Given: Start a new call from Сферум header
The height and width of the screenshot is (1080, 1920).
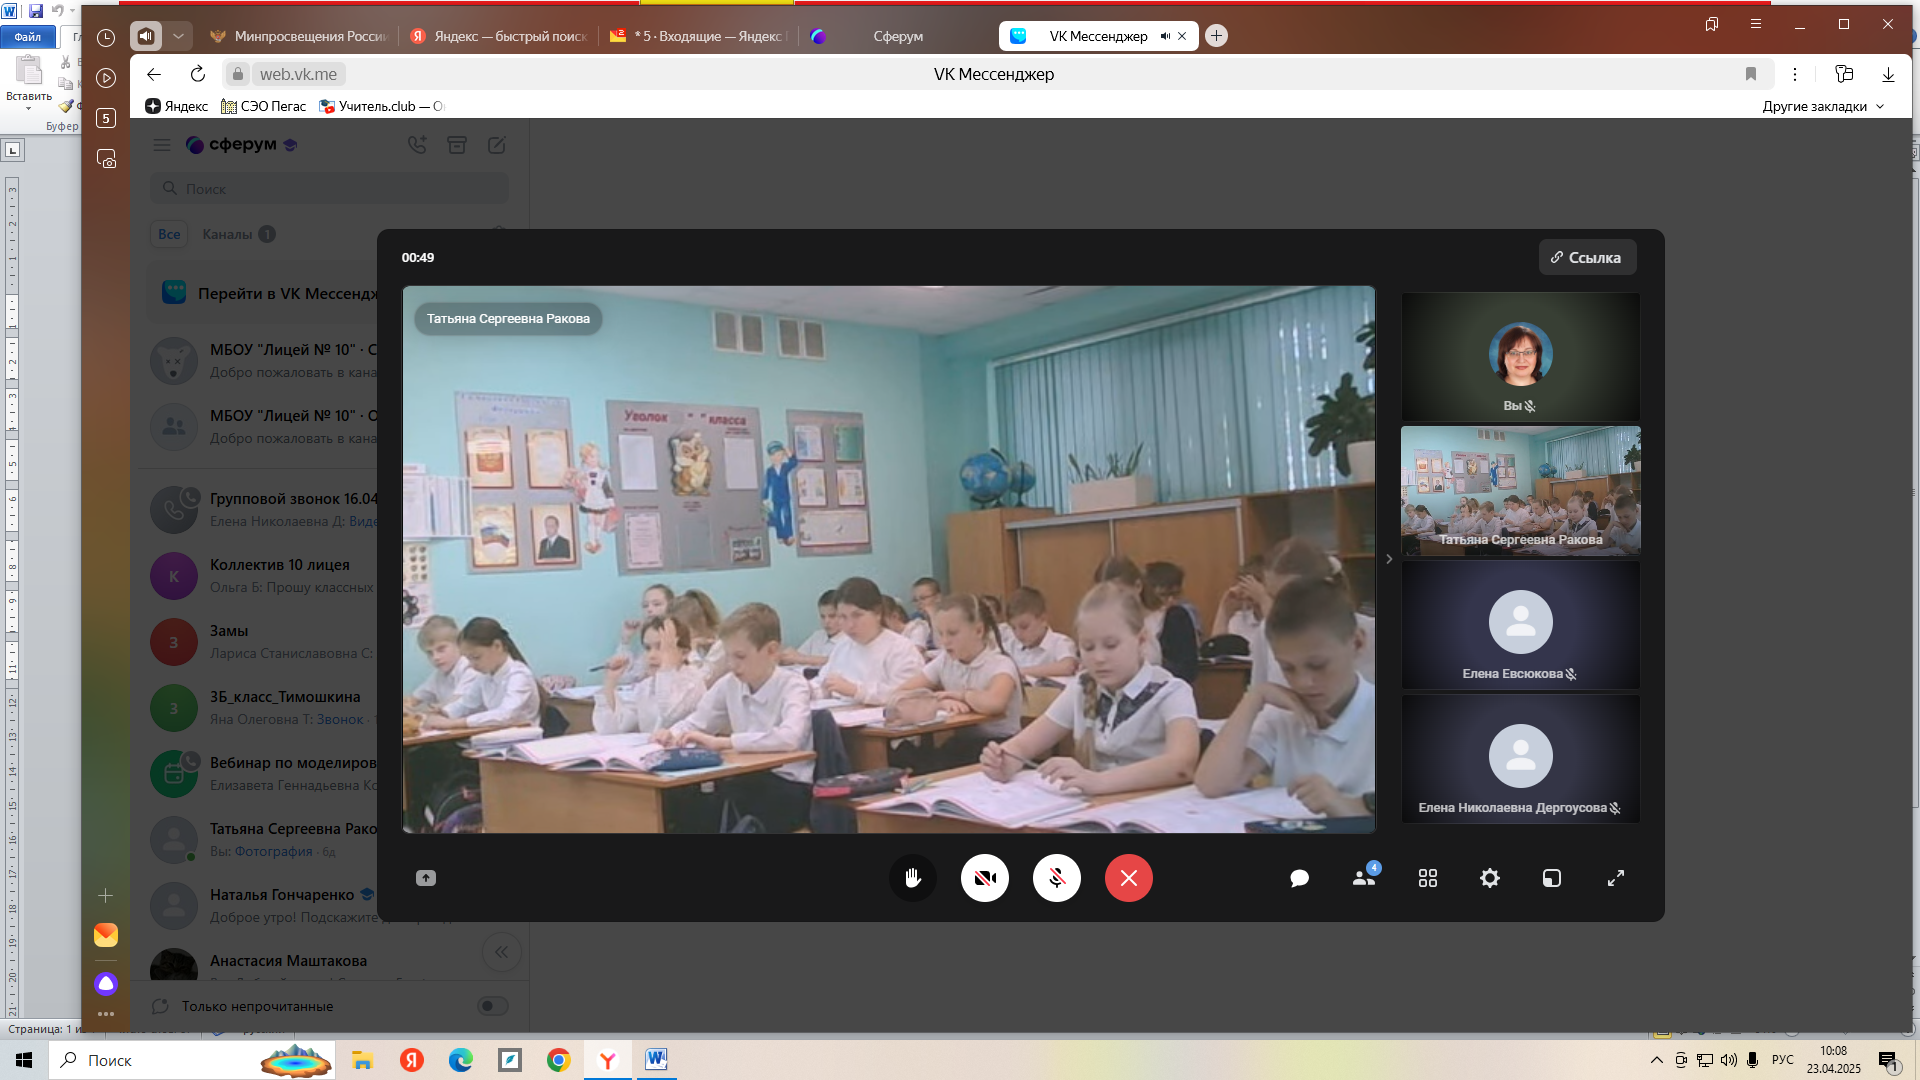Looking at the screenshot, I should (x=417, y=145).
